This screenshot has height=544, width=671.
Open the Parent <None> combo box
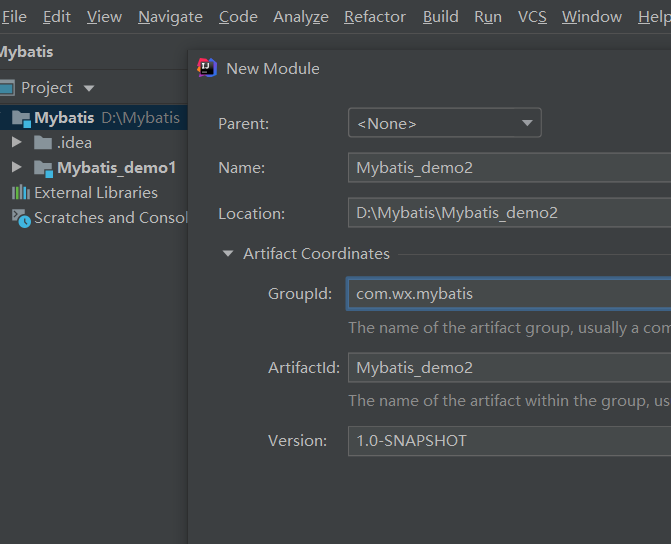444,123
